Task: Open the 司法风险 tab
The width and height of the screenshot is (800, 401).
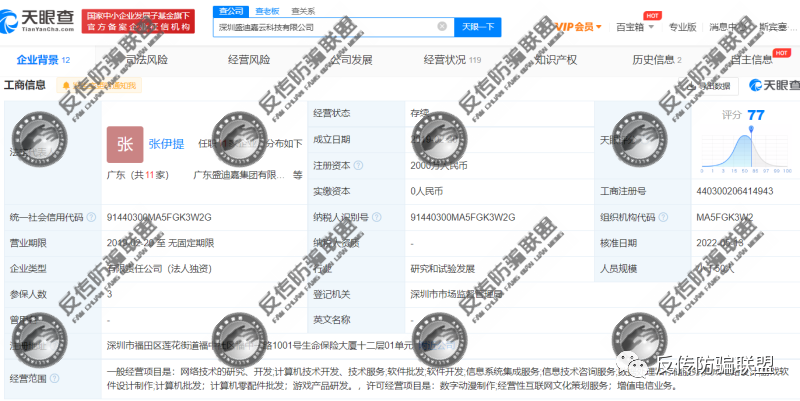Action: coord(147,60)
